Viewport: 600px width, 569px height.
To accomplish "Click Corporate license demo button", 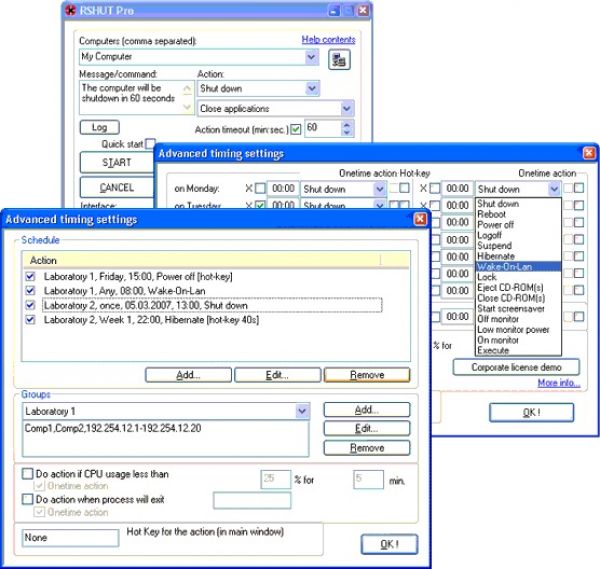I will pyautogui.click(x=516, y=367).
